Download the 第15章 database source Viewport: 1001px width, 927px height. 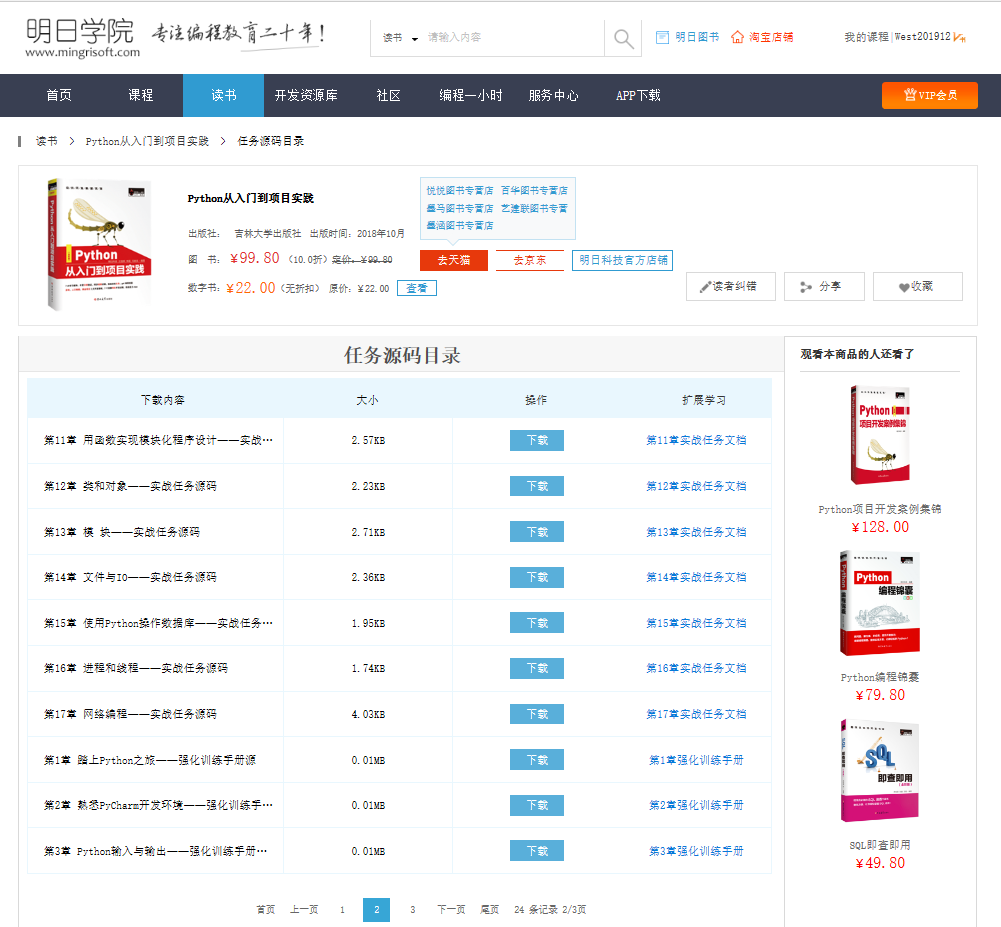tap(537, 622)
